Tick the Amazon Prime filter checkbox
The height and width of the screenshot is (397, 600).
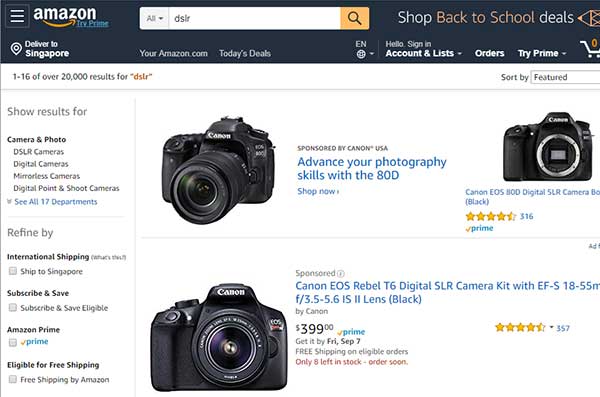pos(13,342)
